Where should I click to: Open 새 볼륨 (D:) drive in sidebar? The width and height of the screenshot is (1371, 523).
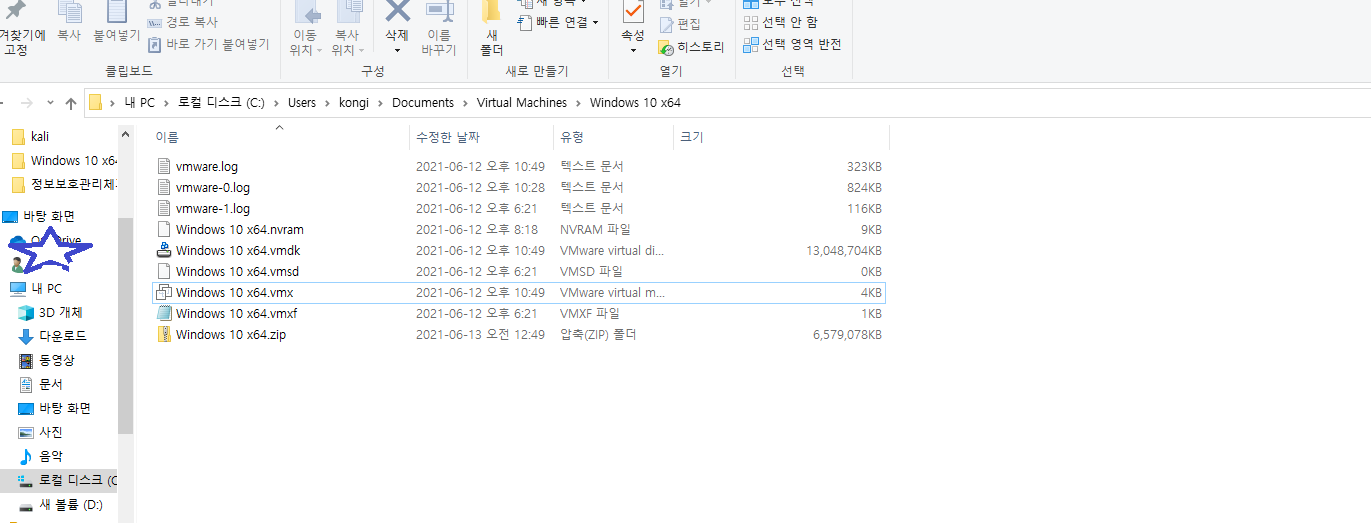pyautogui.click(x=70, y=505)
